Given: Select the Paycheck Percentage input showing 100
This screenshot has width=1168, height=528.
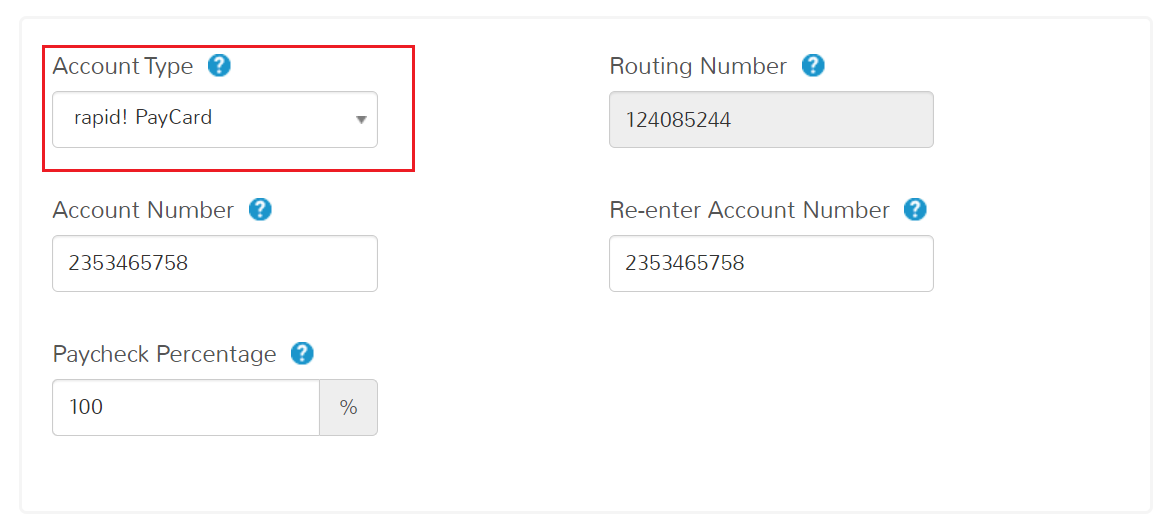Looking at the screenshot, I should coord(185,407).
